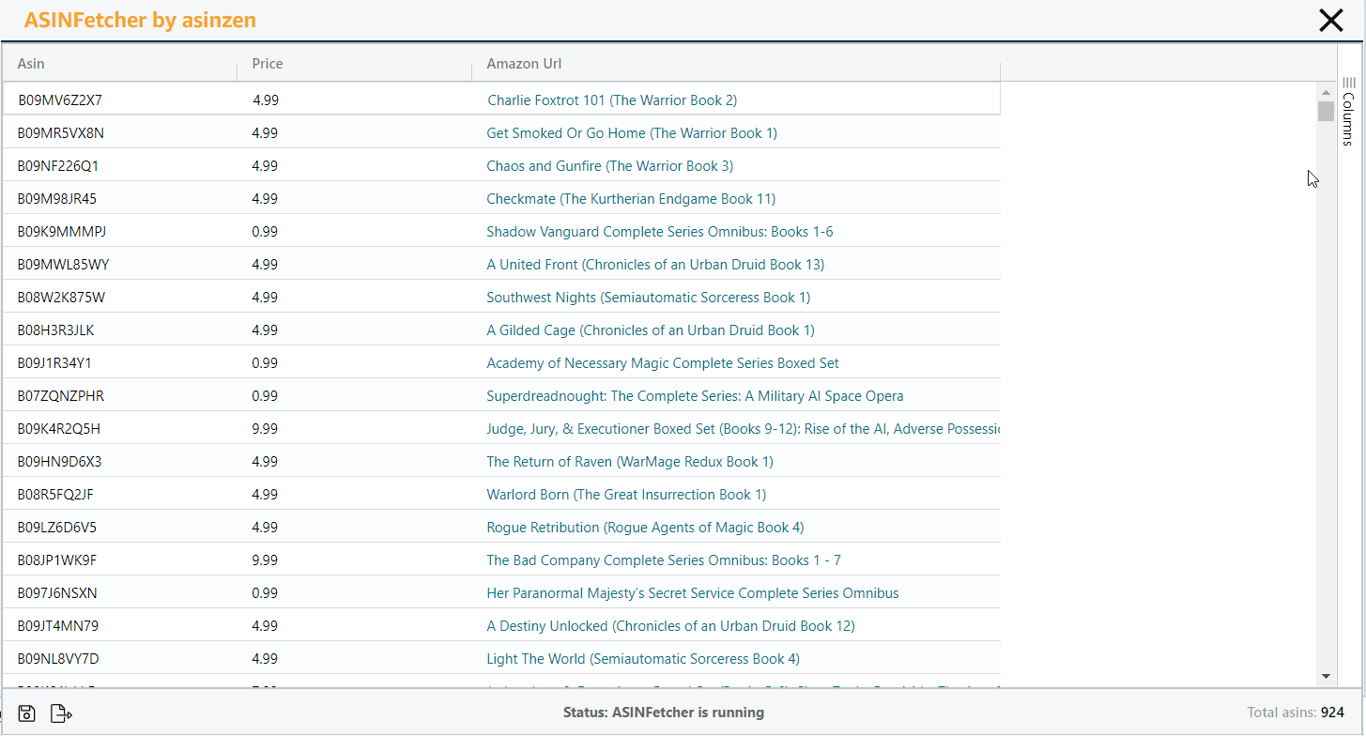Click the 0.99 price for B09K9MMMPJ
Image resolution: width=1366 pixels, height=736 pixels.
pos(265,232)
